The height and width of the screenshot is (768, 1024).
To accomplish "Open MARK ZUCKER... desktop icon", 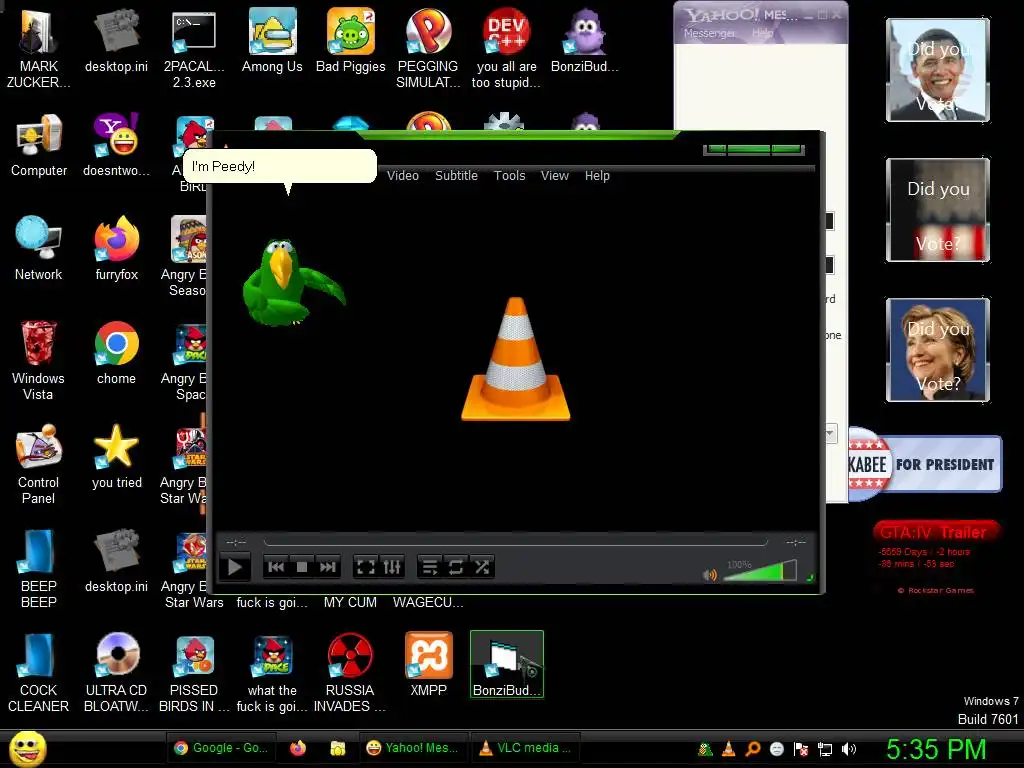I will tap(38, 49).
